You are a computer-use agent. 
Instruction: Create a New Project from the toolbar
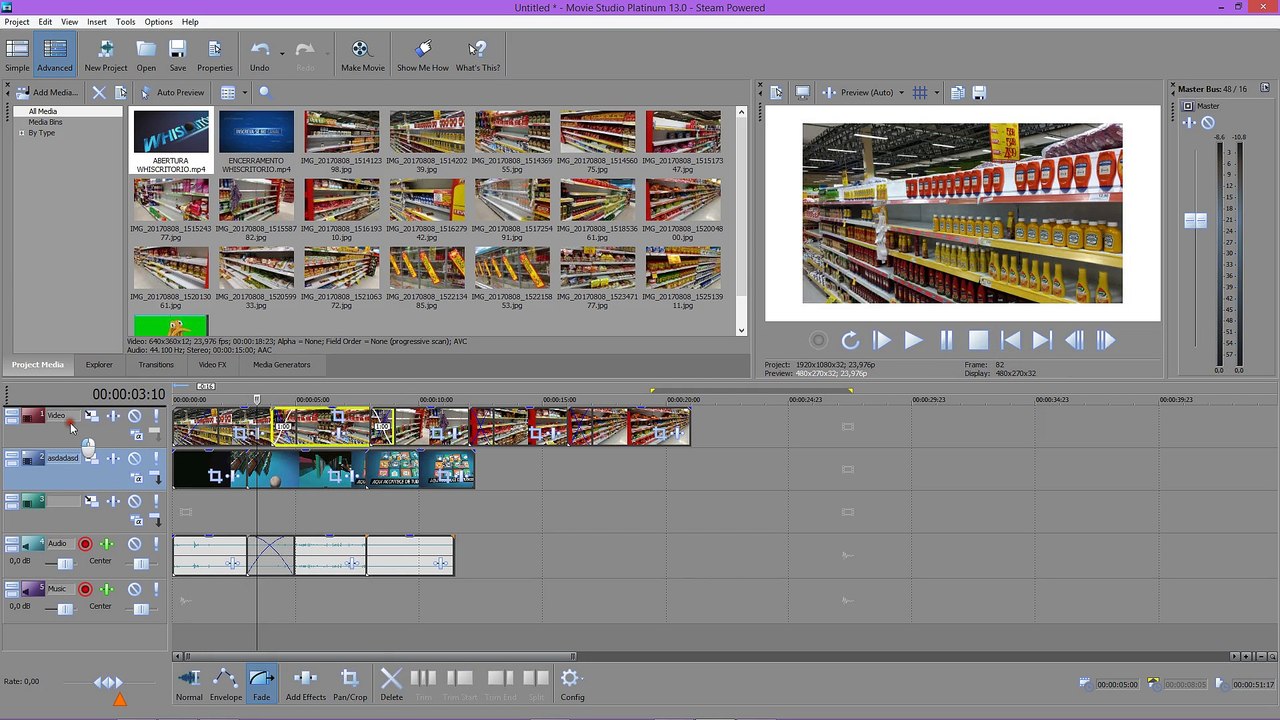click(106, 55)
